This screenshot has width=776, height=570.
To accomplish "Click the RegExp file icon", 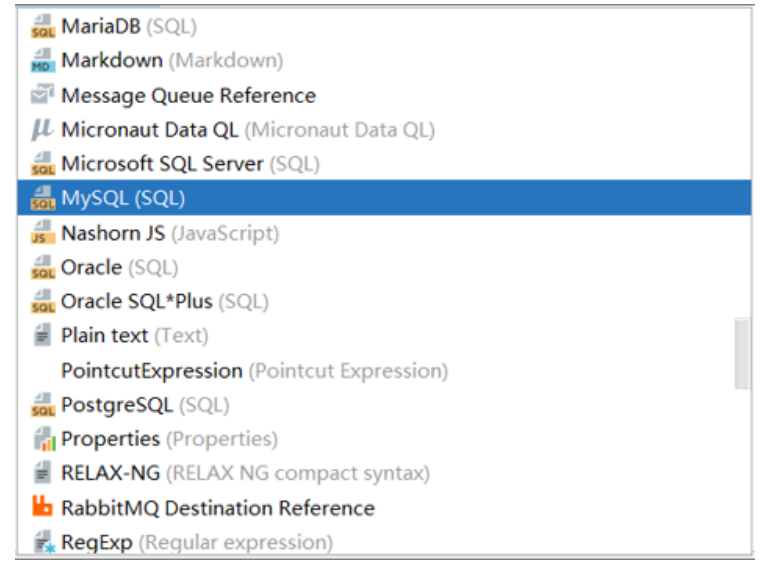I will tap(43, 543).
